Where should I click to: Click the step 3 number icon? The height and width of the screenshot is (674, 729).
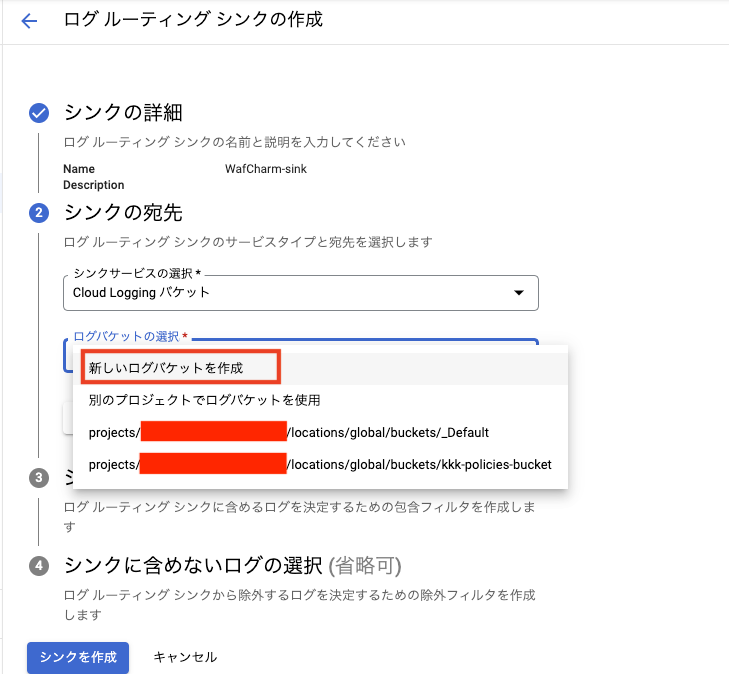tap(39, 477)
